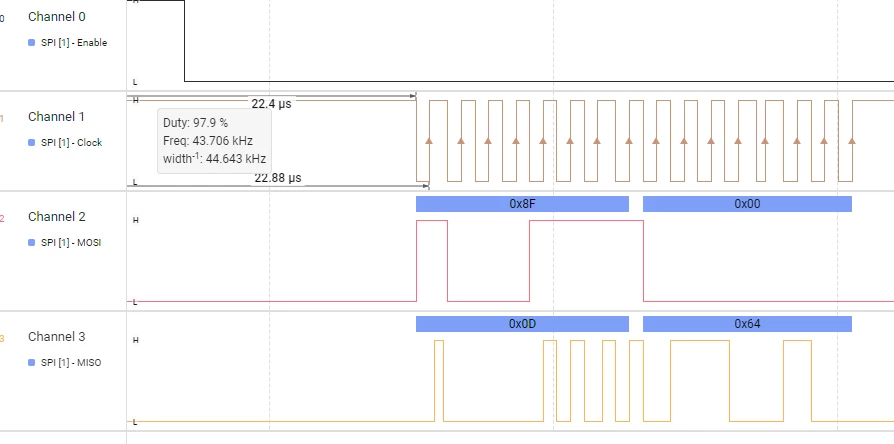This screenshot has width=894, height=444.
Task: Click the Freq: 43.706 kHz readout
Action: pos(208,141)
